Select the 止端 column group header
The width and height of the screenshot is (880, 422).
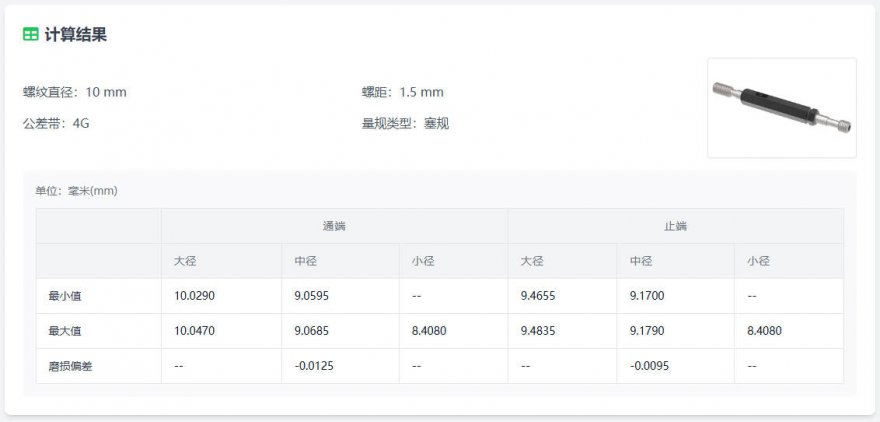675,226
